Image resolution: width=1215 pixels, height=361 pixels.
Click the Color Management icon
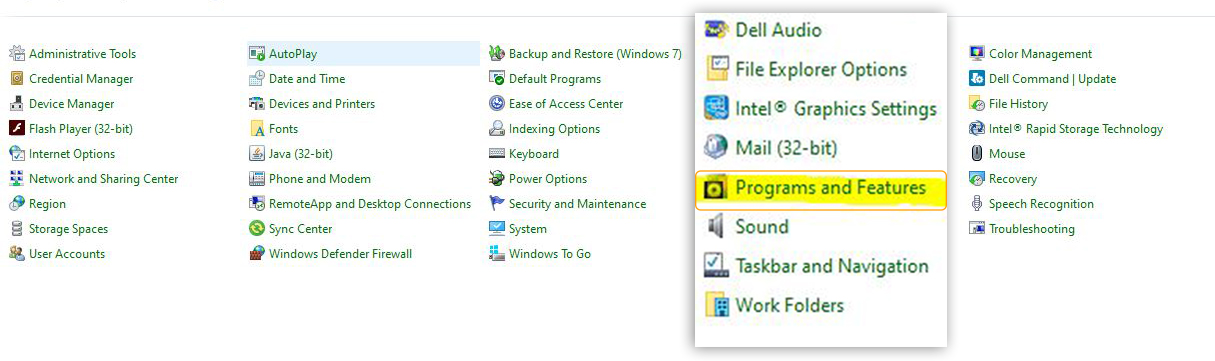(977, 54)
